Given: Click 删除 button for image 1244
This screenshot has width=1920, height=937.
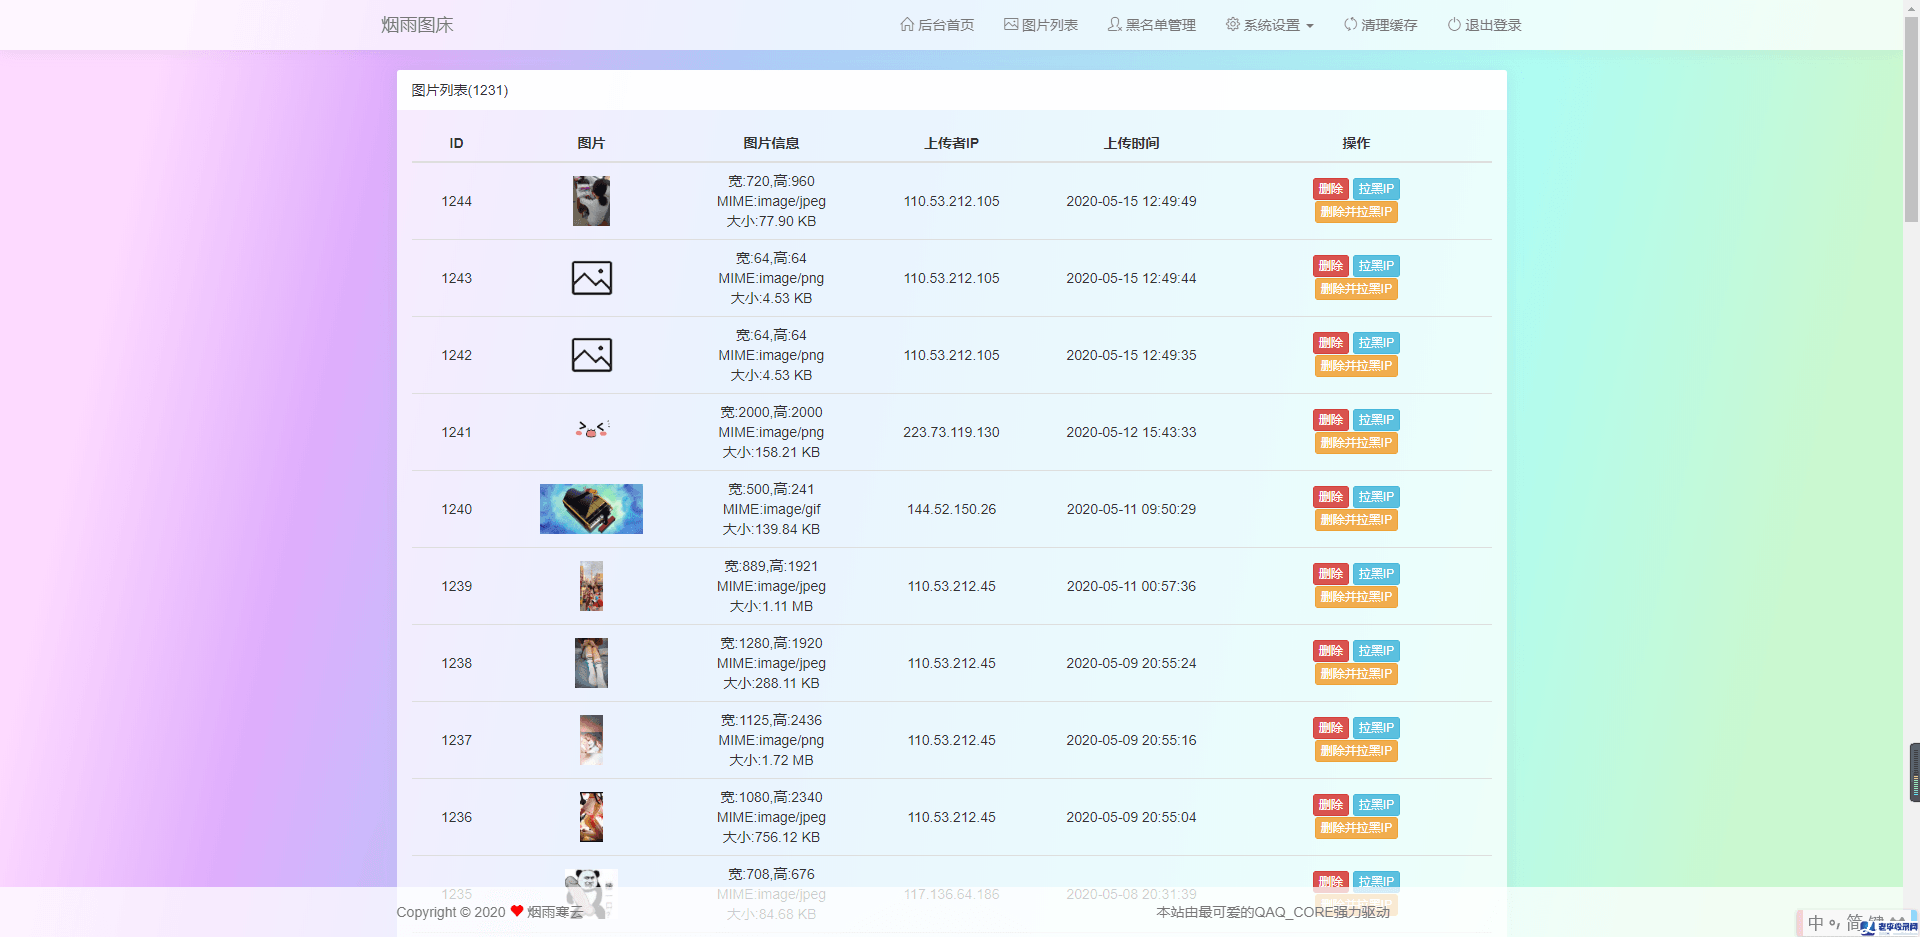Looking at the screenshot, I should point(1330,188).
